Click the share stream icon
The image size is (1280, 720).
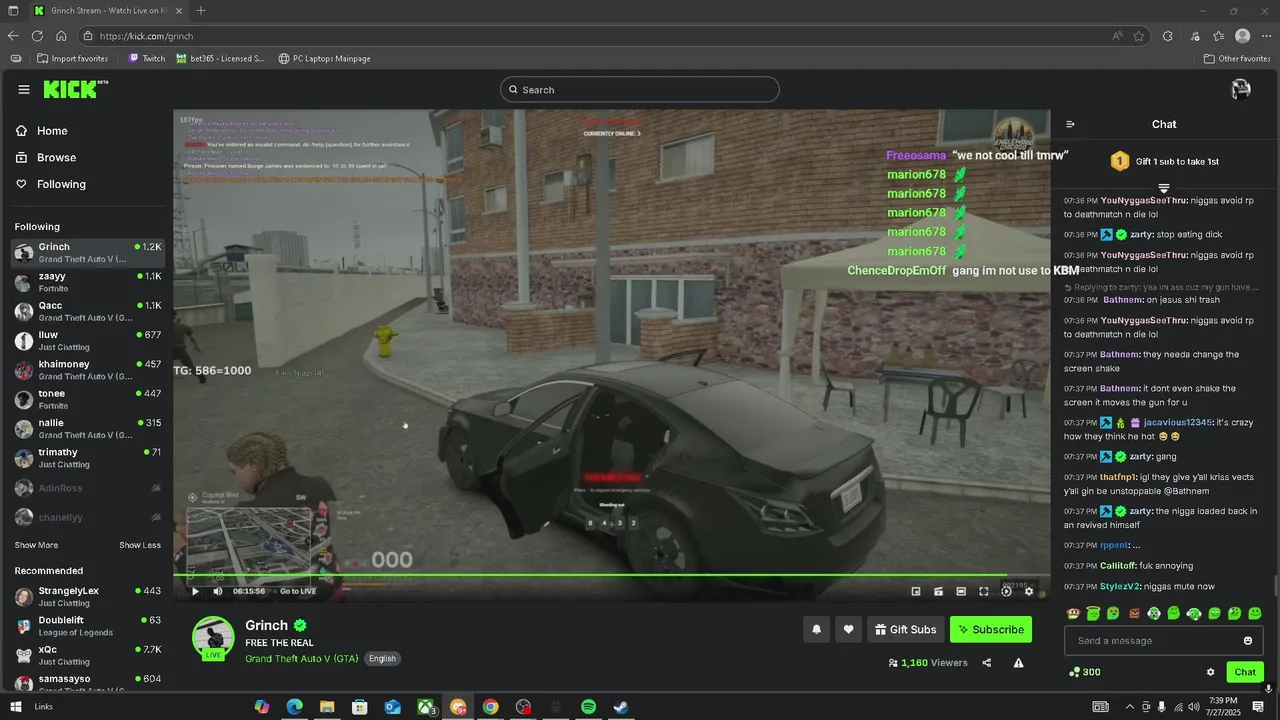[x=987, y=662]
